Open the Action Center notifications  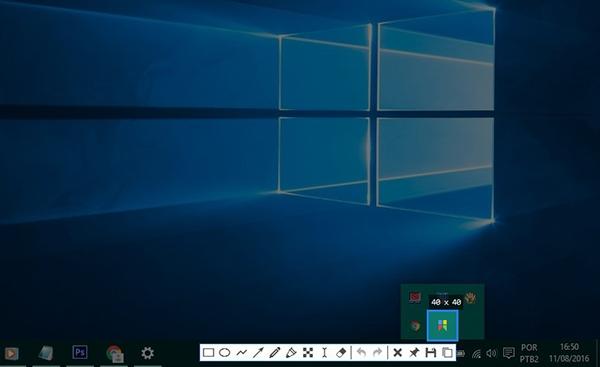[x=509, y=353]
